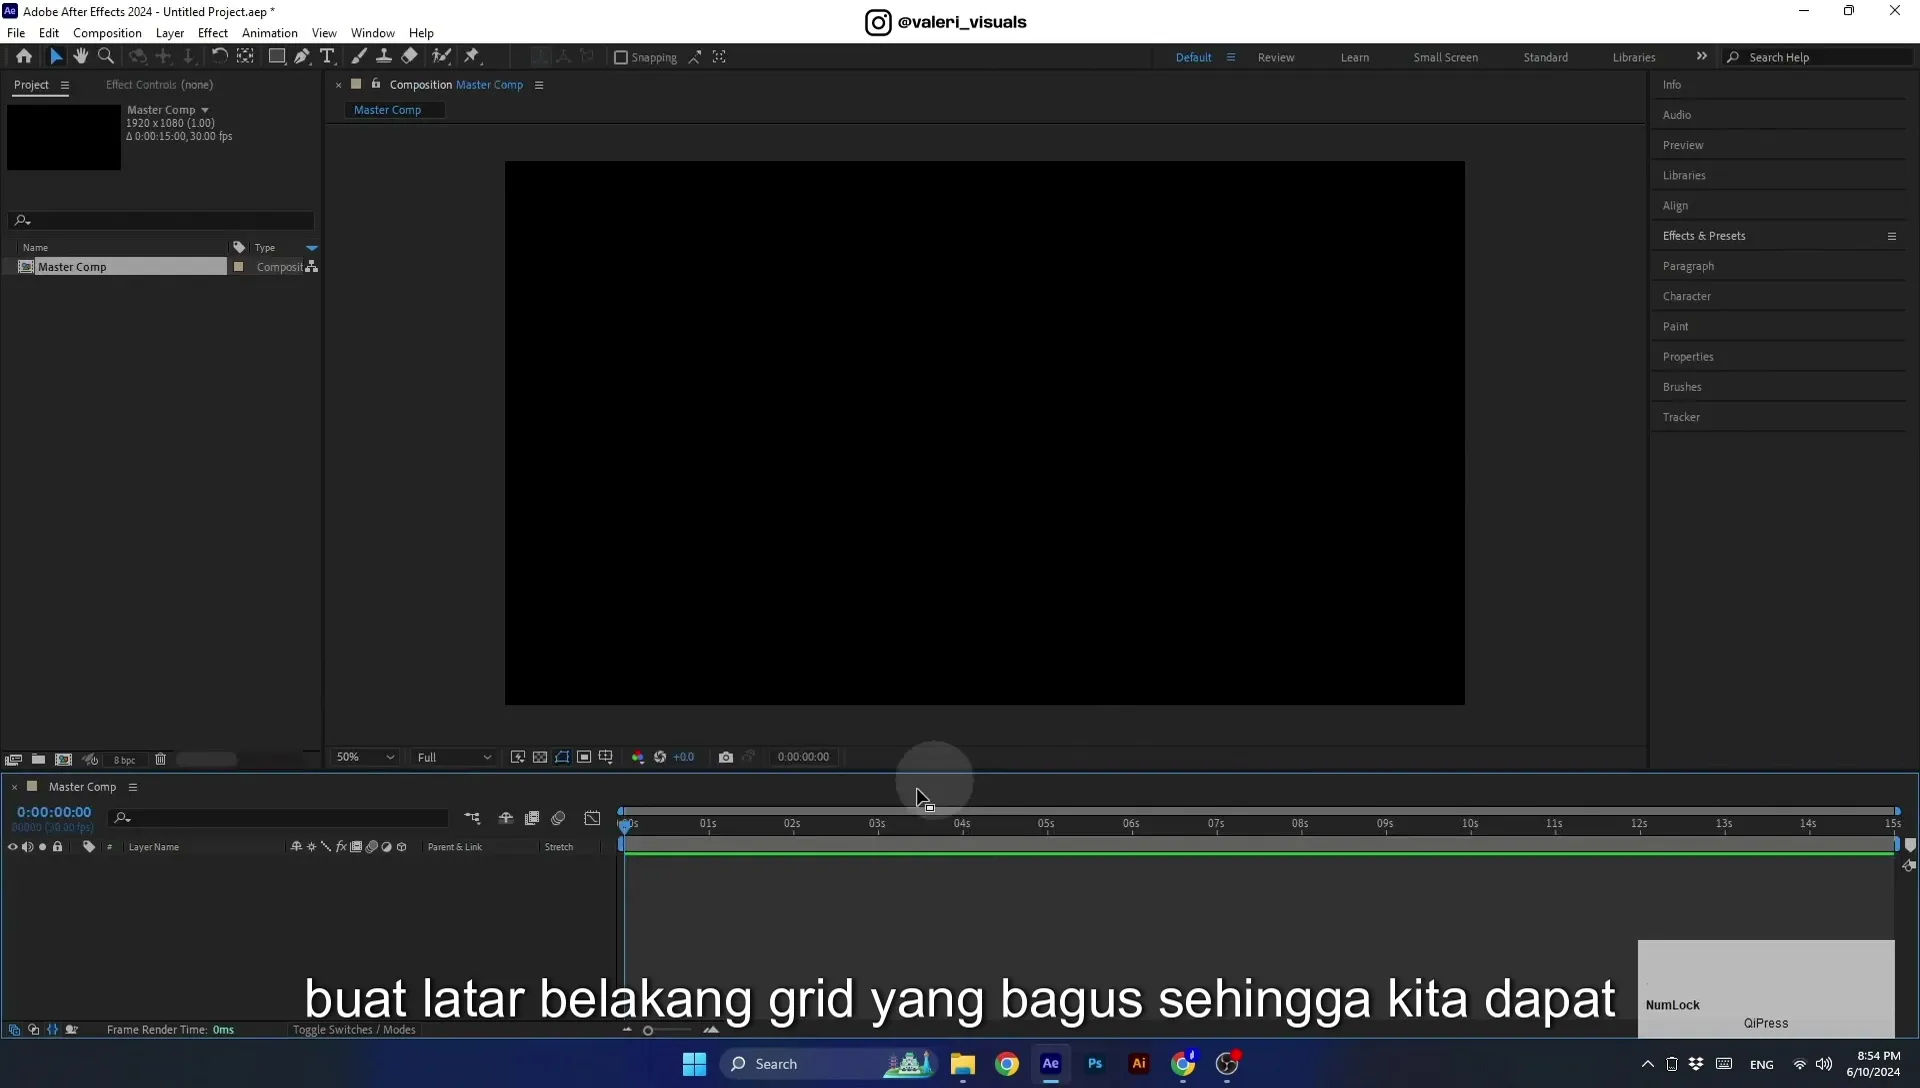Select the Zoom magnifier tool
Viewport: 1920px width, 1088px height.
point(106,57)
